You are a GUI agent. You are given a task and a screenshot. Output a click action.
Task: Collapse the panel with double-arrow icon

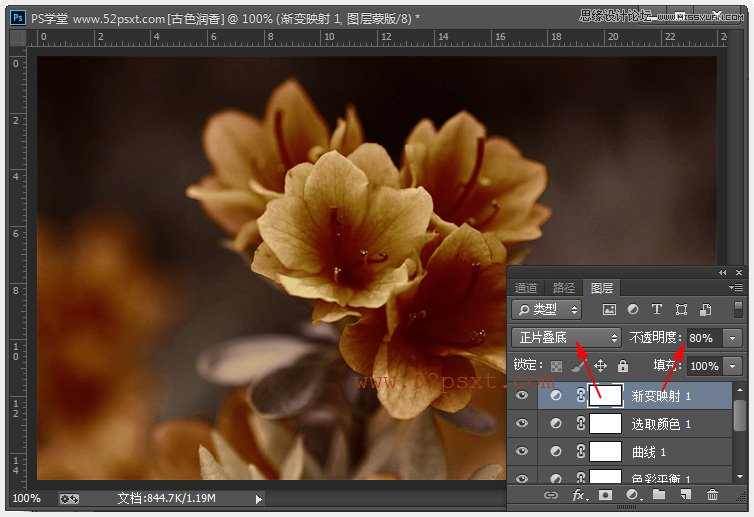(x=723, y=273)
